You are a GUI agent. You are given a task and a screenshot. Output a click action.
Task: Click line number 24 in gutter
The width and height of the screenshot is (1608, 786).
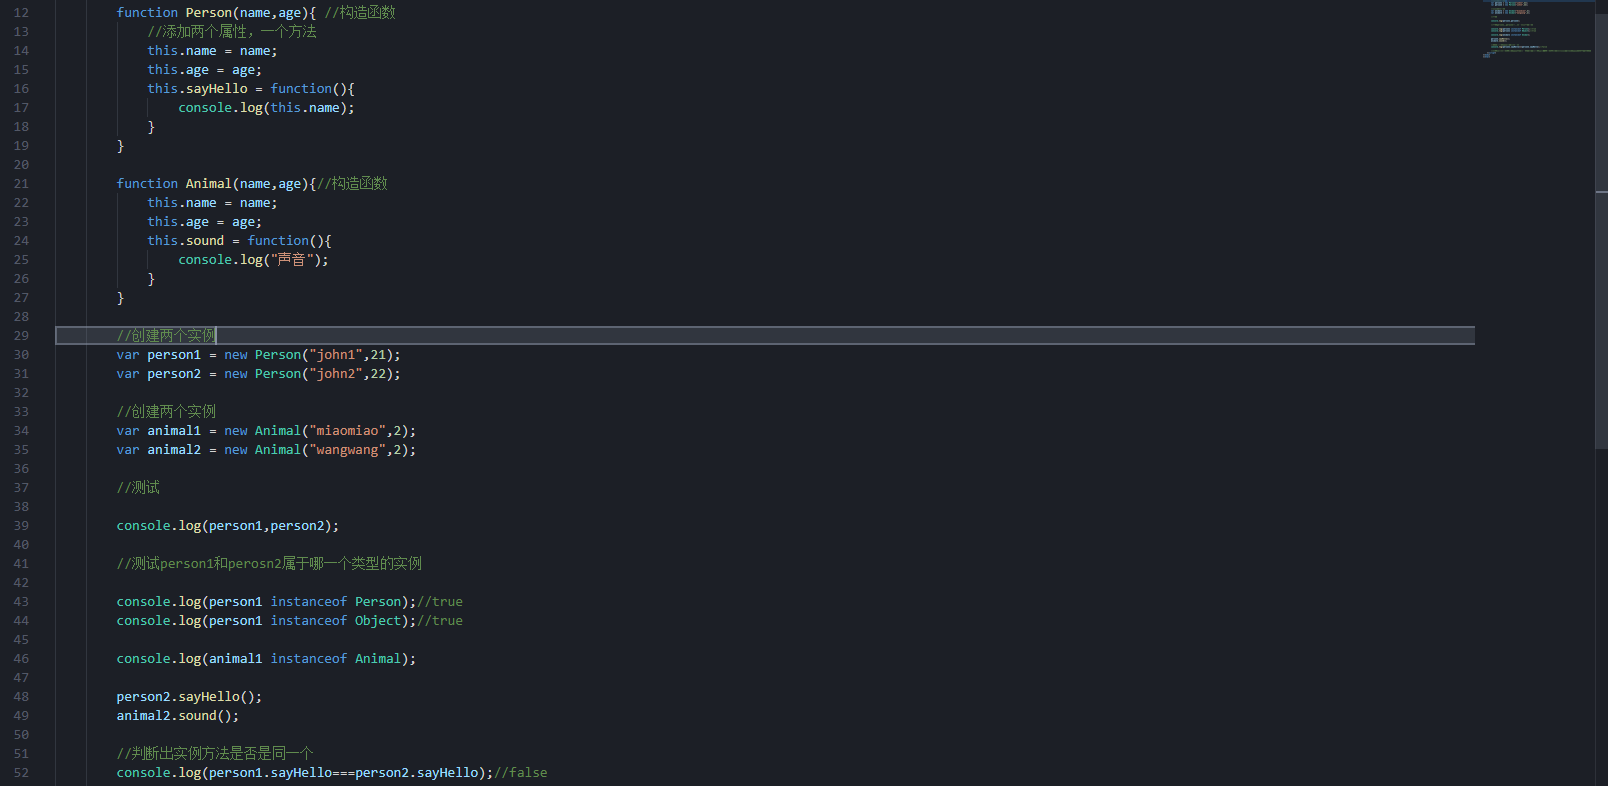21,241
